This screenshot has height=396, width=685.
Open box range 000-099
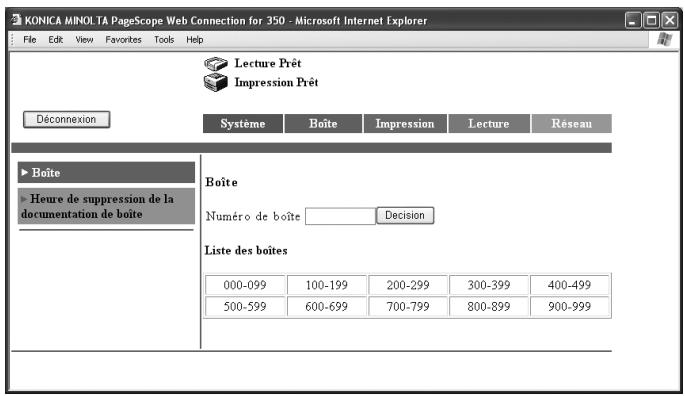245,285
